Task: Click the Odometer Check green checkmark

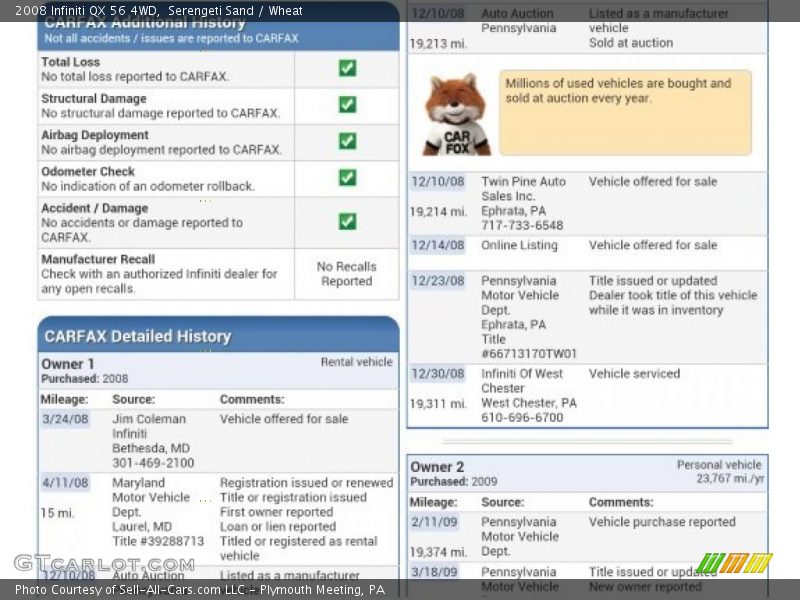Action: [347, 178]
